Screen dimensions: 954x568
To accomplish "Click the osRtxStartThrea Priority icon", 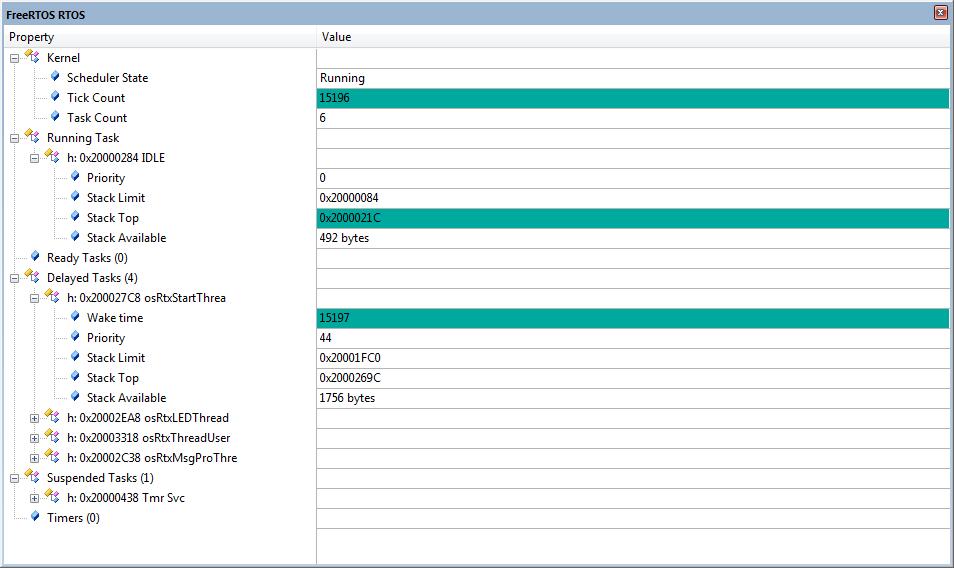I will click(75, 336).
